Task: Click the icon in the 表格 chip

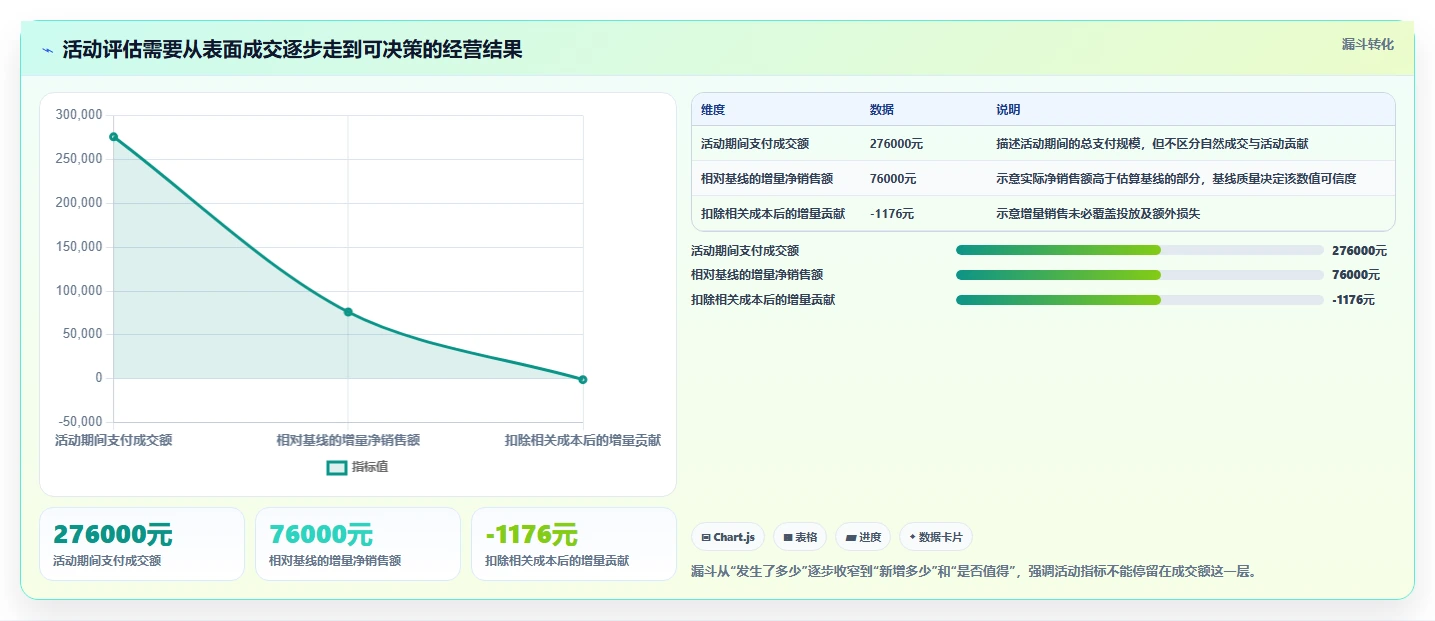Action: click(x=788, y=538)
